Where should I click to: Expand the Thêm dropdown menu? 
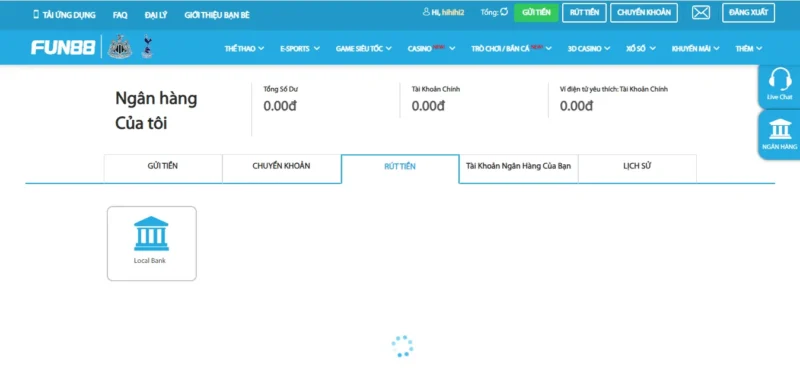pos(748,48)
